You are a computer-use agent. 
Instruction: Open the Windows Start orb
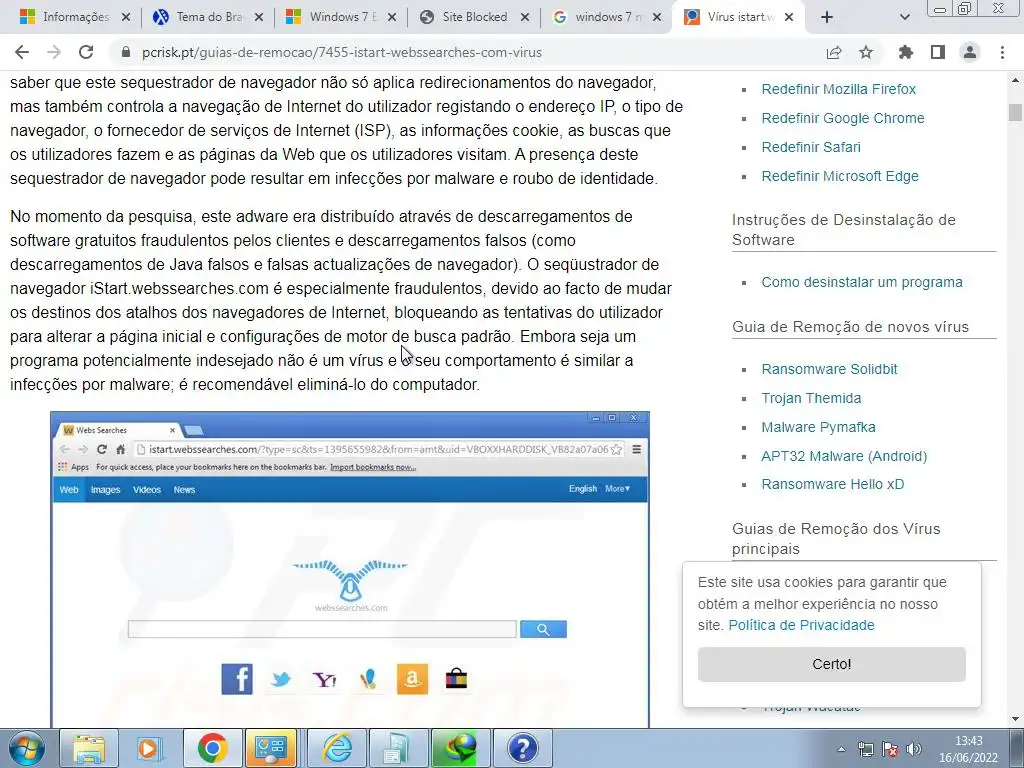click(x=25, y=748)
